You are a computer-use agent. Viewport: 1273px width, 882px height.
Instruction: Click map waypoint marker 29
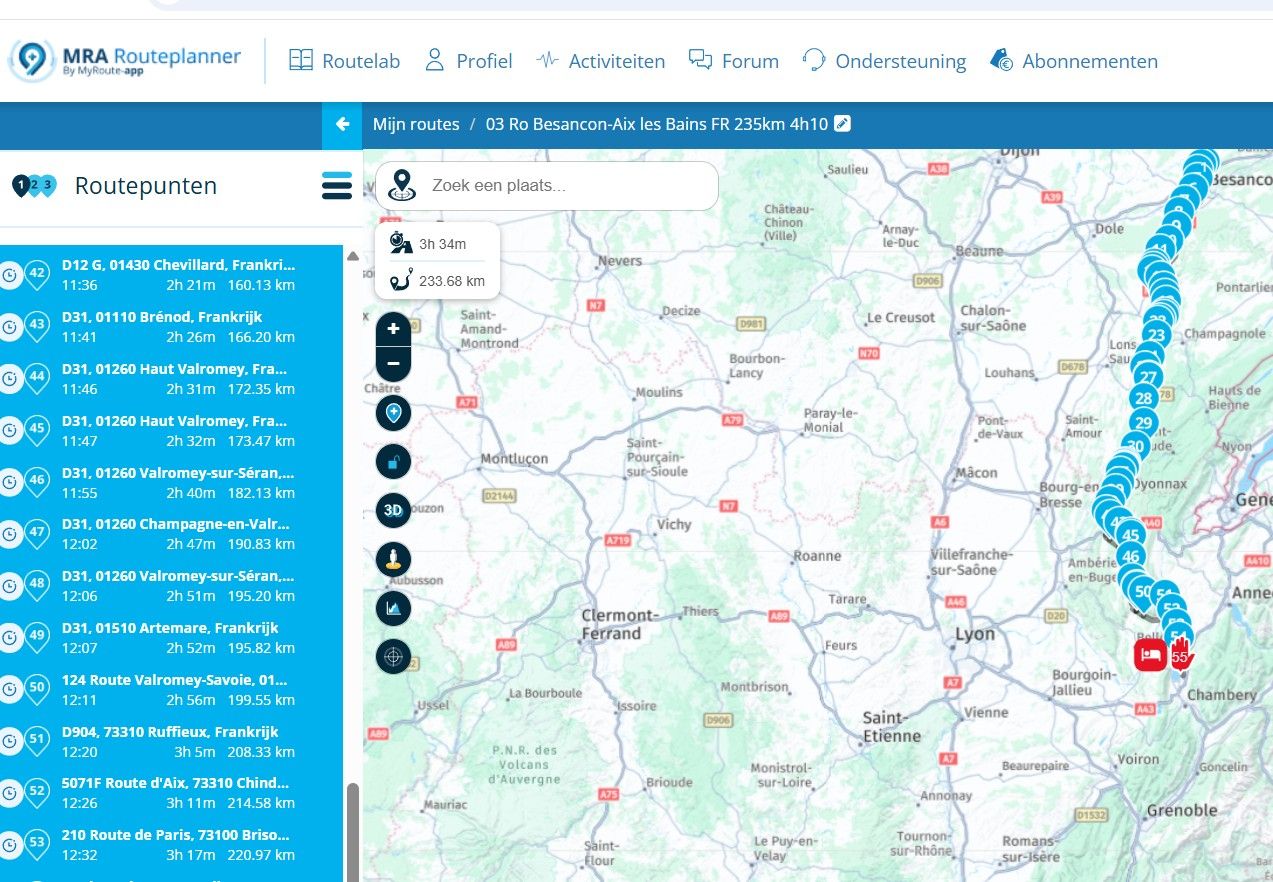[x=1143, y=423]
